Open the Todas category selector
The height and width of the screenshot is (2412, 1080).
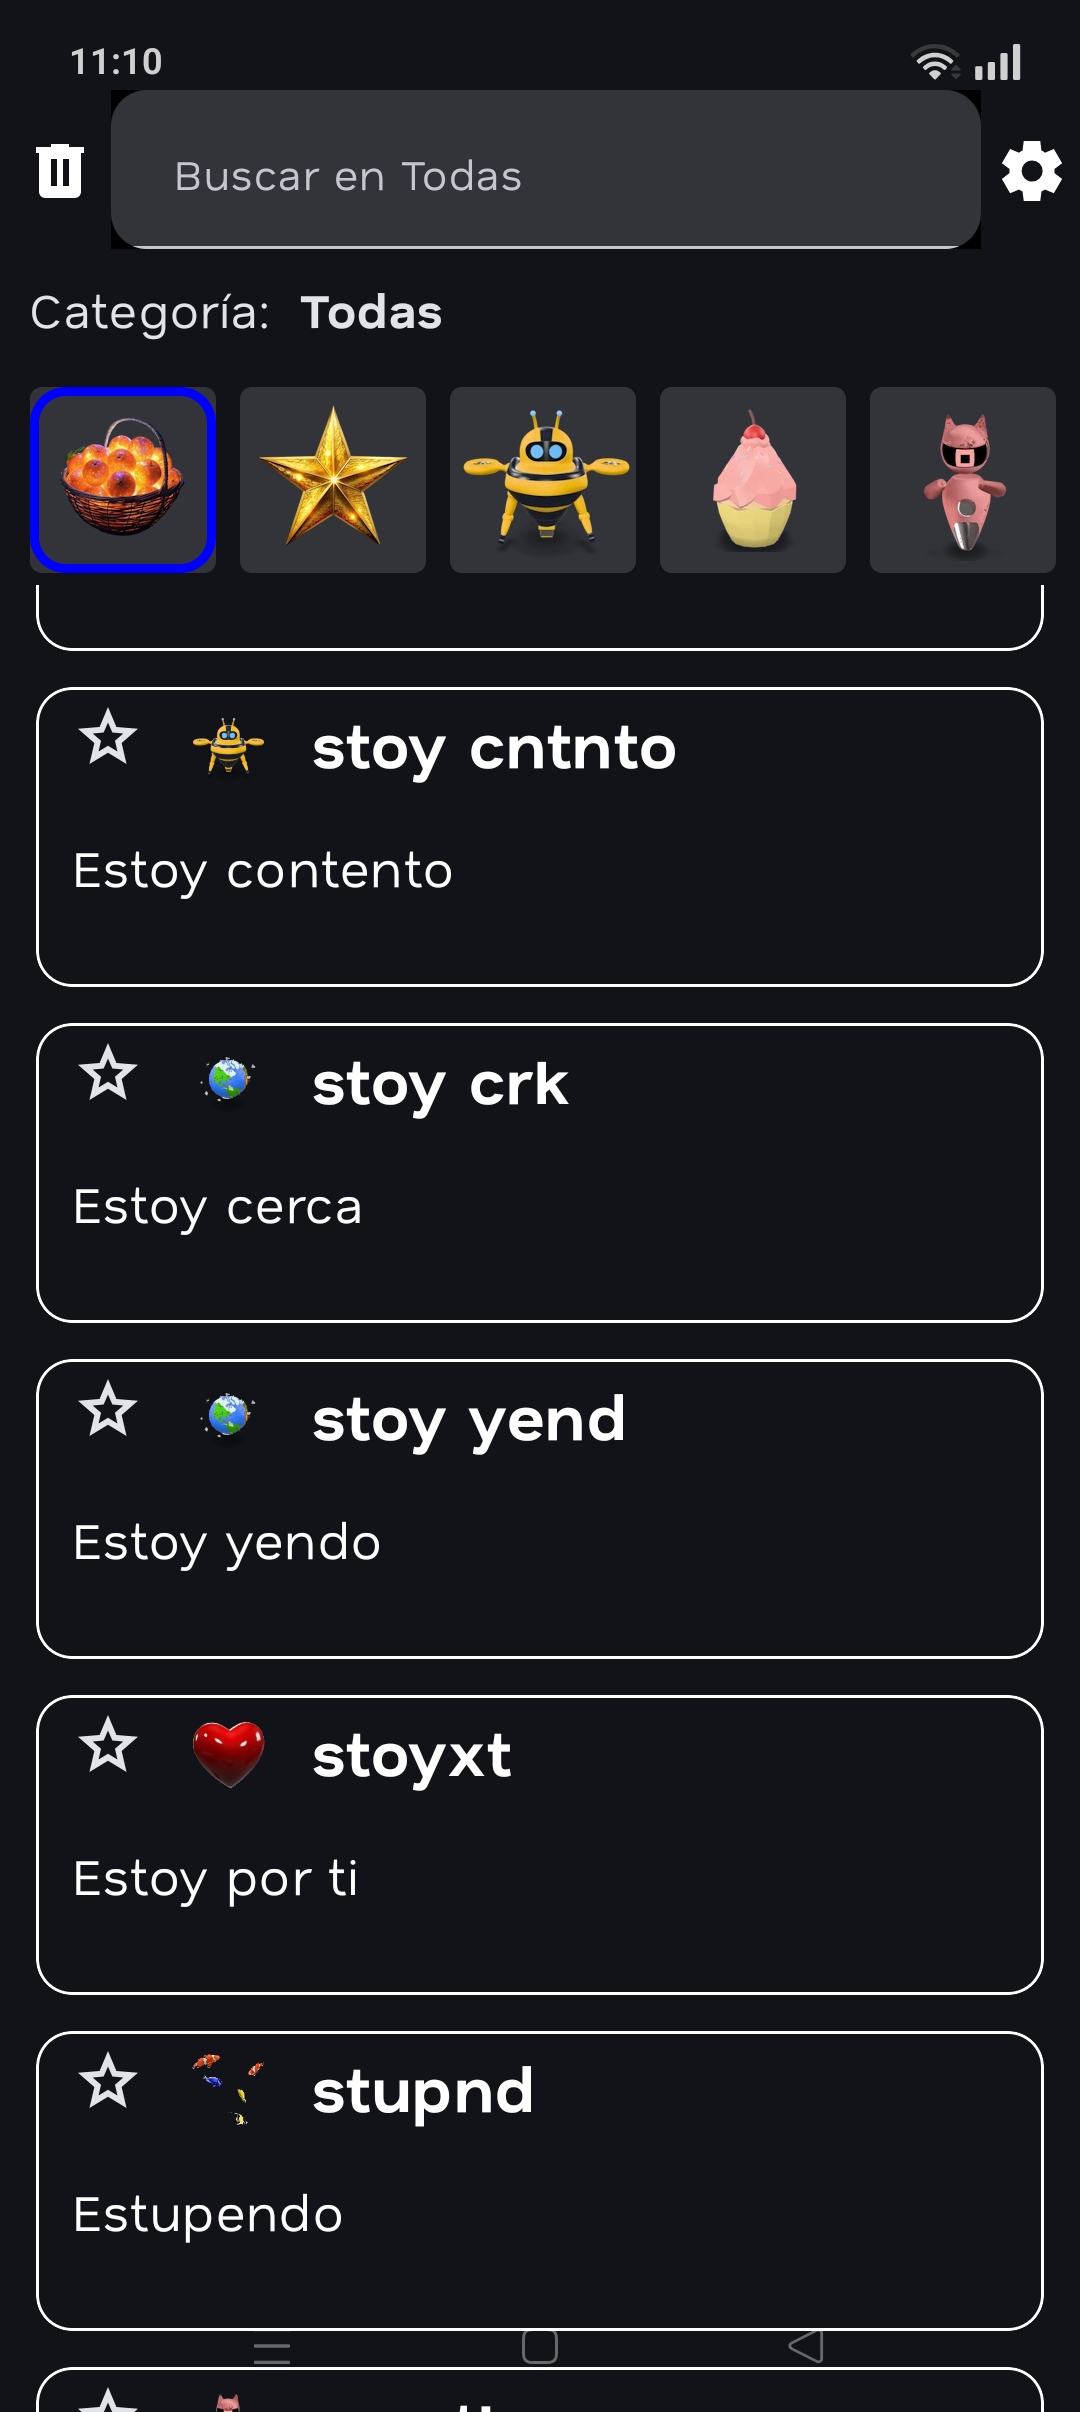pyautogui.click(x=370, y=313)
